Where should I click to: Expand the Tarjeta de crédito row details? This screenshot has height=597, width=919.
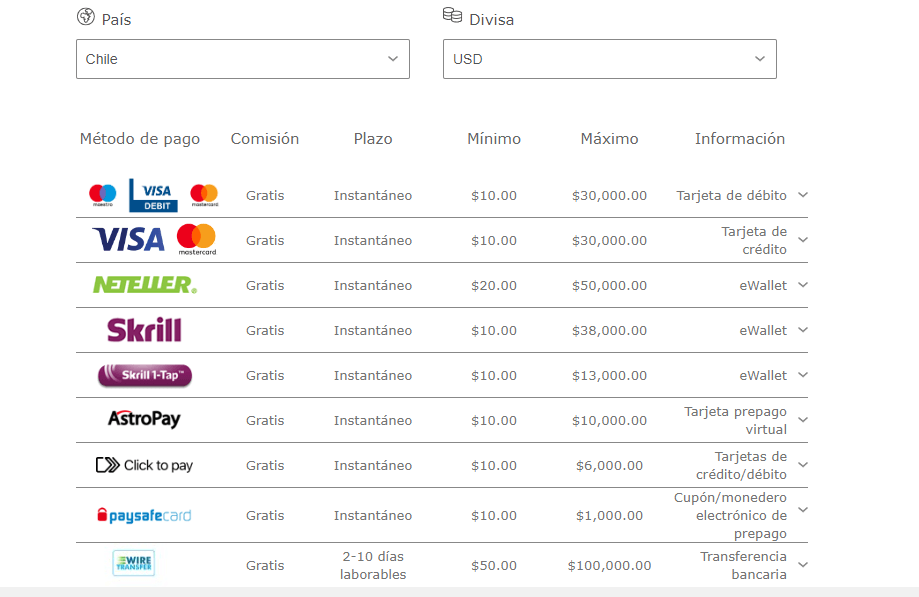point(803,240)
